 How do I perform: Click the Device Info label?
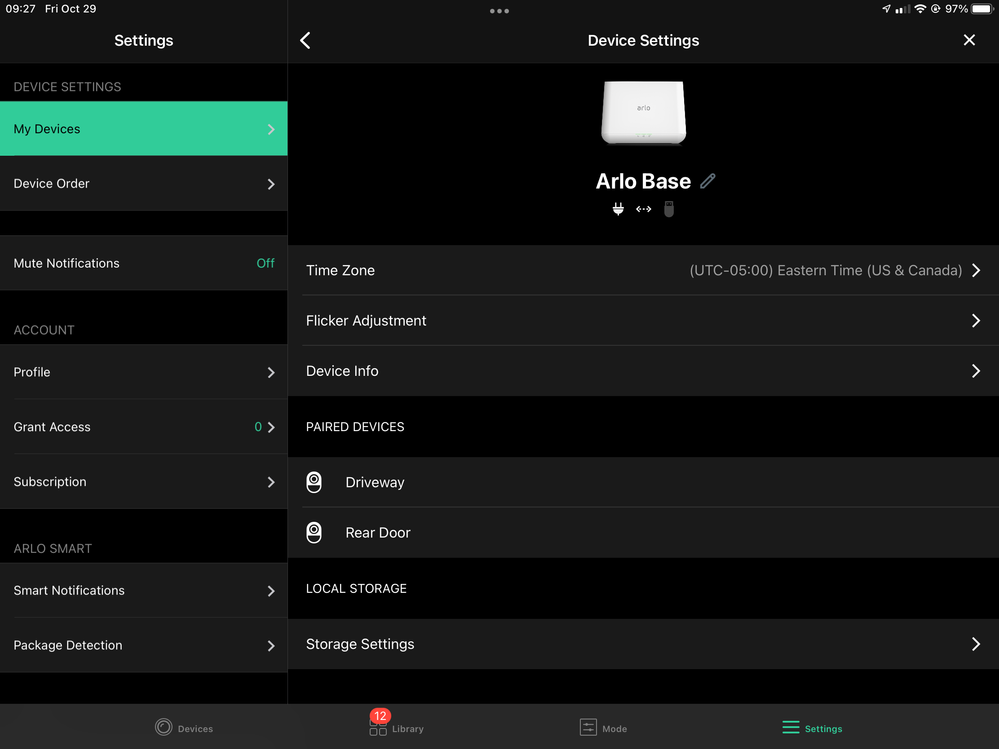pyautogui.click(x=342, y=371)
